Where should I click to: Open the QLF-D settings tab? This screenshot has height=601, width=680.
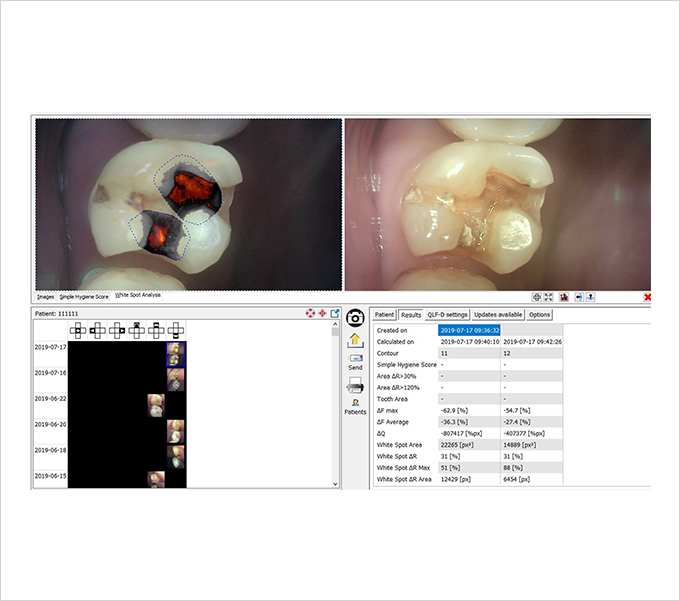click(447, 315)
